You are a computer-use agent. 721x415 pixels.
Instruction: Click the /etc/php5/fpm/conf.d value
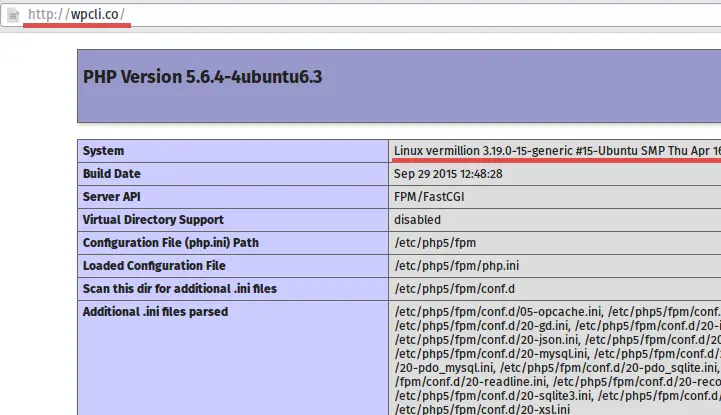click(x=454, y=289)
